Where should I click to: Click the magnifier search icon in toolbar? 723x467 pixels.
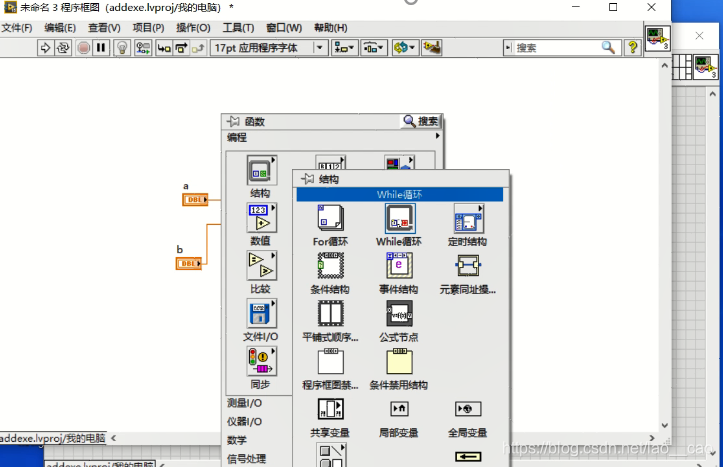point(608,47)
